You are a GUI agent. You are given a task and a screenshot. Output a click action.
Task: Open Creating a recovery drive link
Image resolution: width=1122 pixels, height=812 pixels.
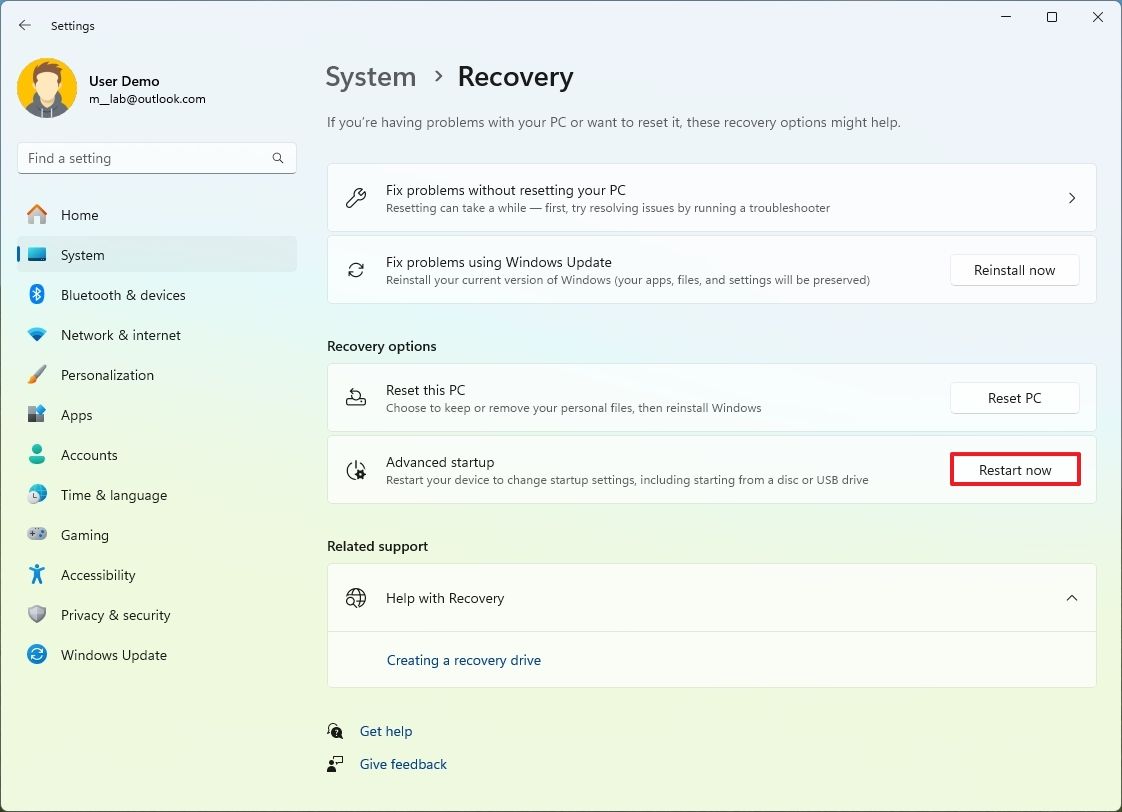pos(463,660)
